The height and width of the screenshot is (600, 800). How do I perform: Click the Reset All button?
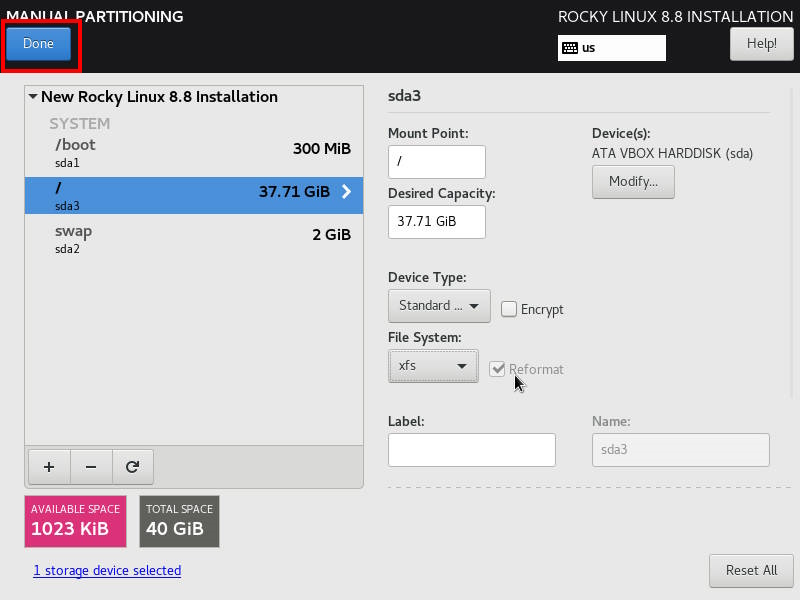point(752,570)
